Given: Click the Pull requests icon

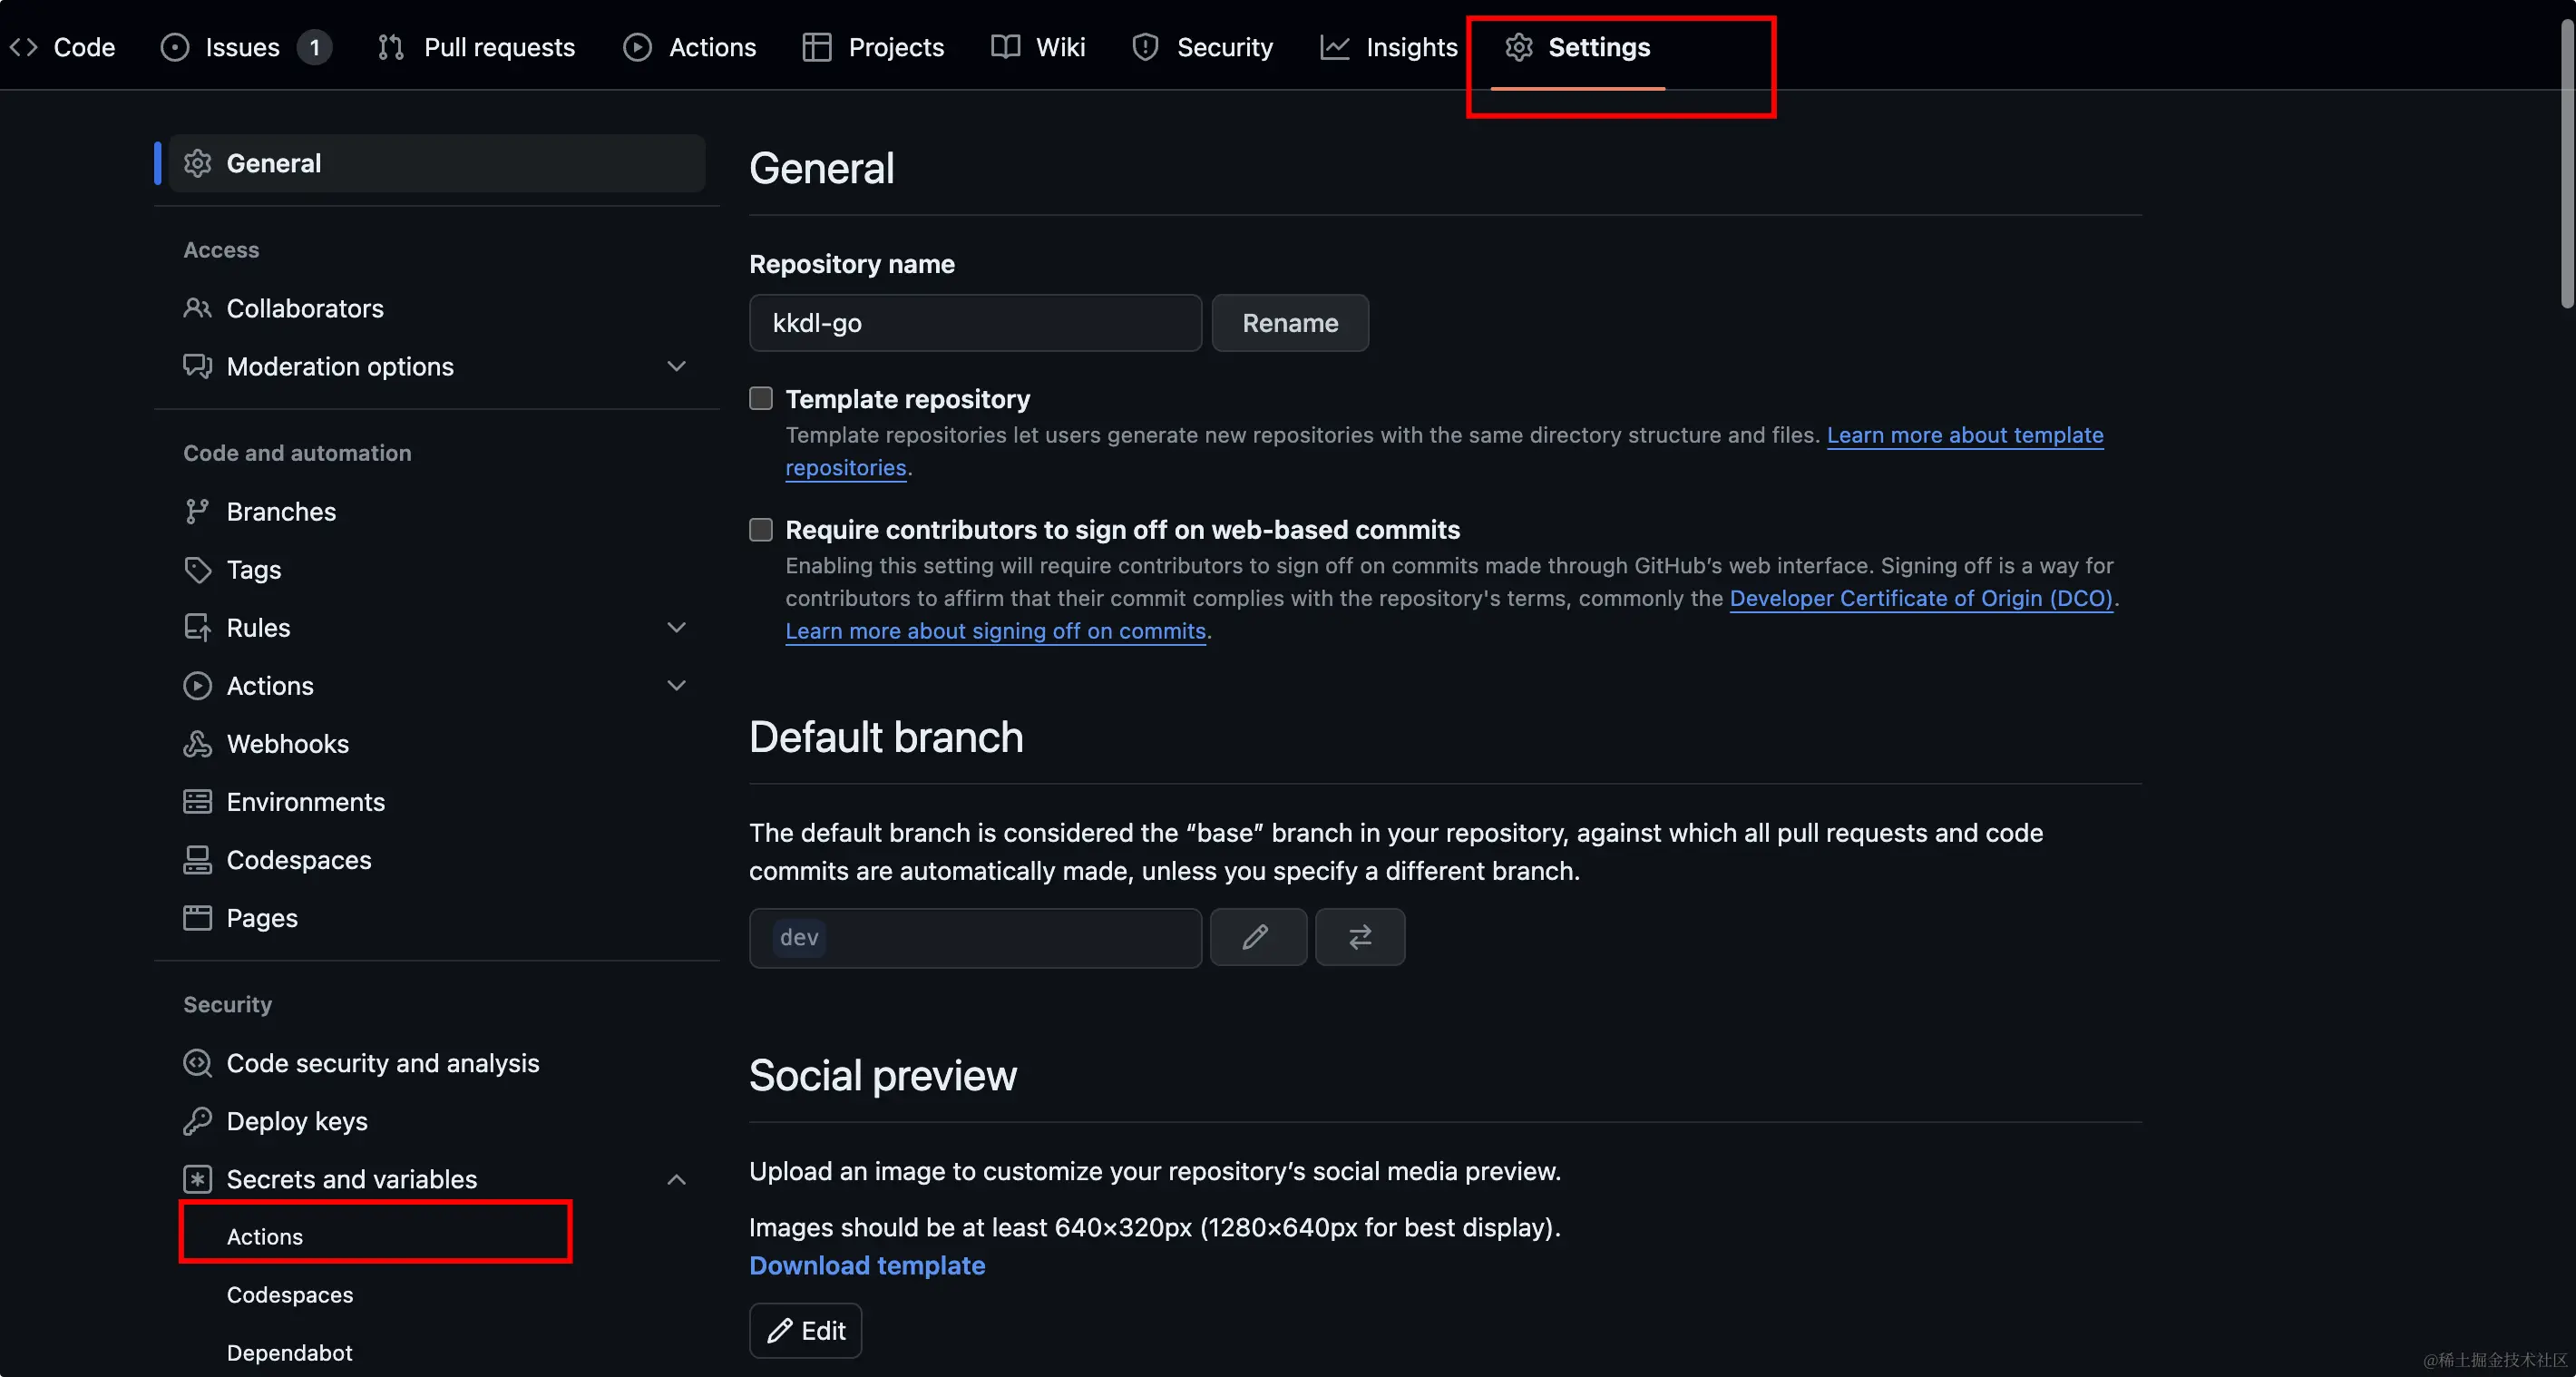Looking at the screenshot, I should click(x=391, y=47).
